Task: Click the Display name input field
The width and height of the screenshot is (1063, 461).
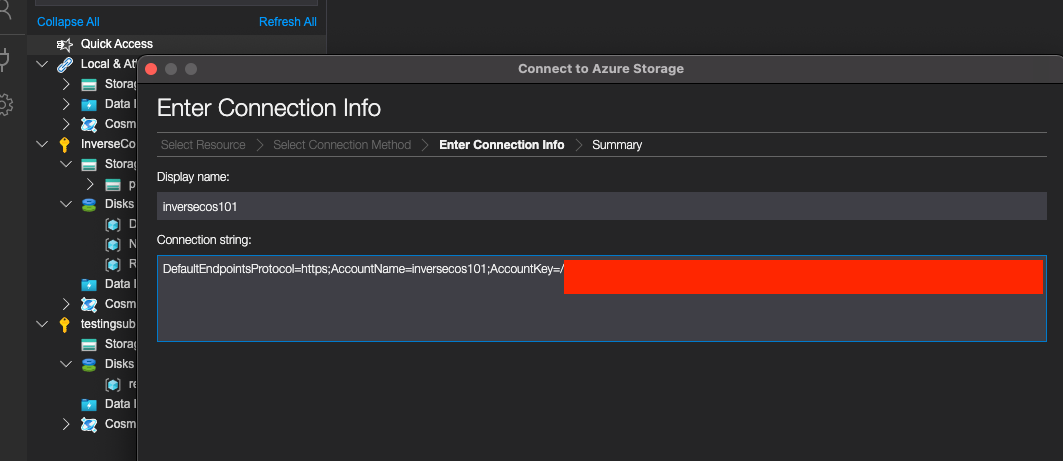Action: (x=601, y=206)
